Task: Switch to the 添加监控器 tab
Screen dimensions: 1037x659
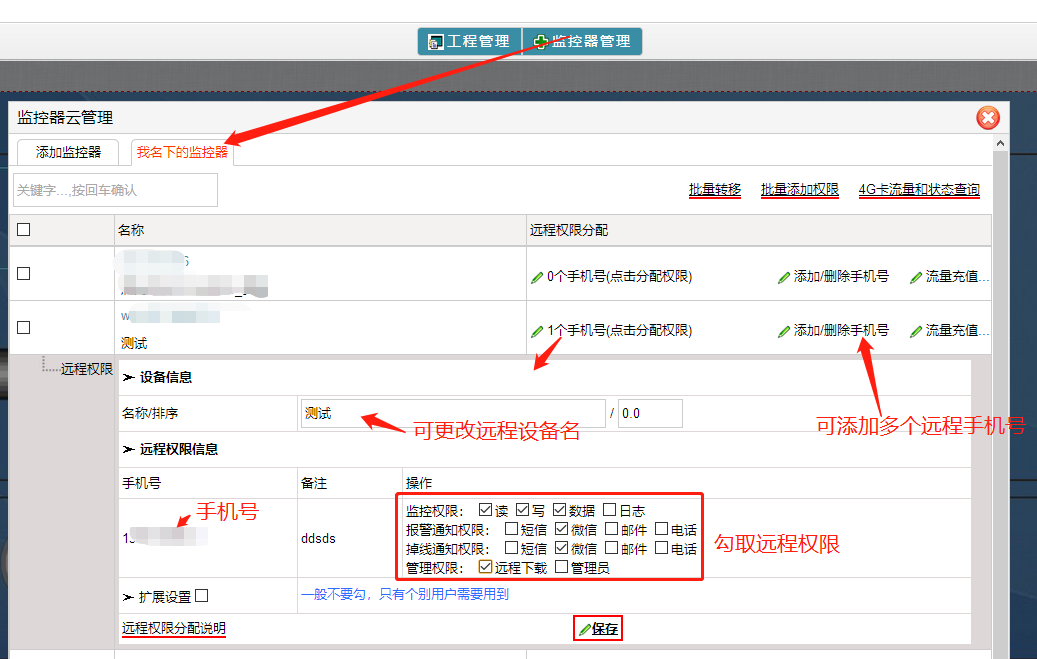Action: (x=68, y=152)
